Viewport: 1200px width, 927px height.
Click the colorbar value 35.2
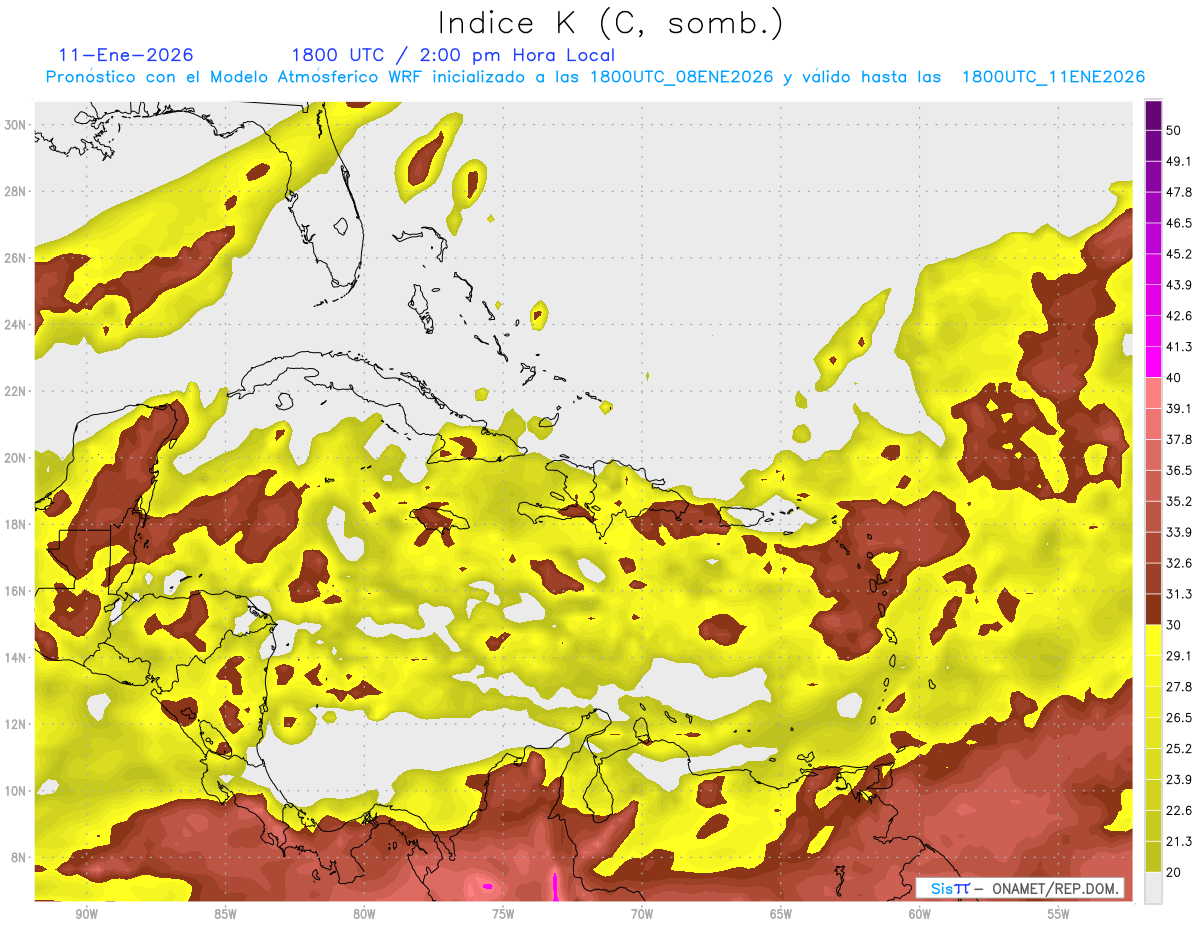coord(1179,501)
